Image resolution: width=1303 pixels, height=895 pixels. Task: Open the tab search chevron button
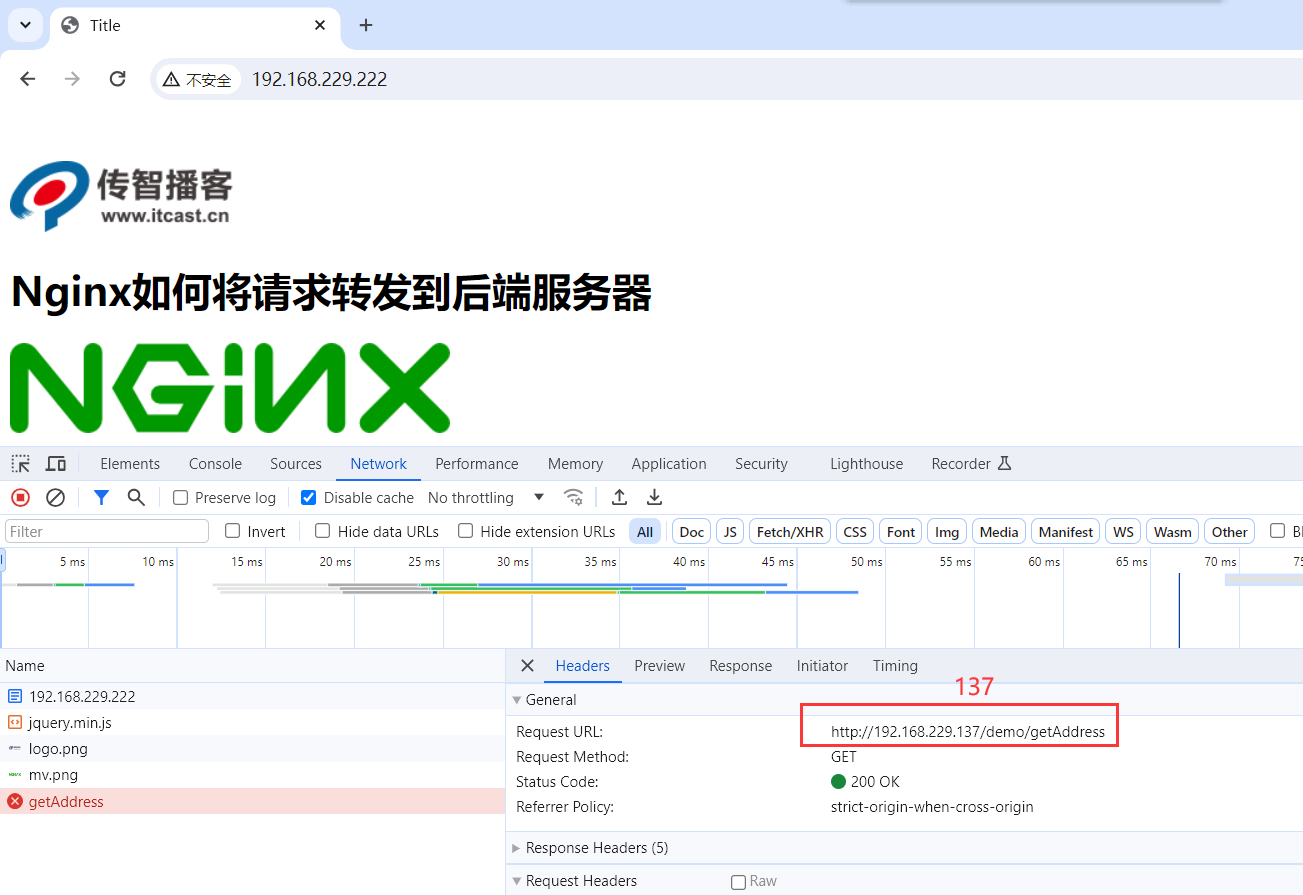pos(26,25)
